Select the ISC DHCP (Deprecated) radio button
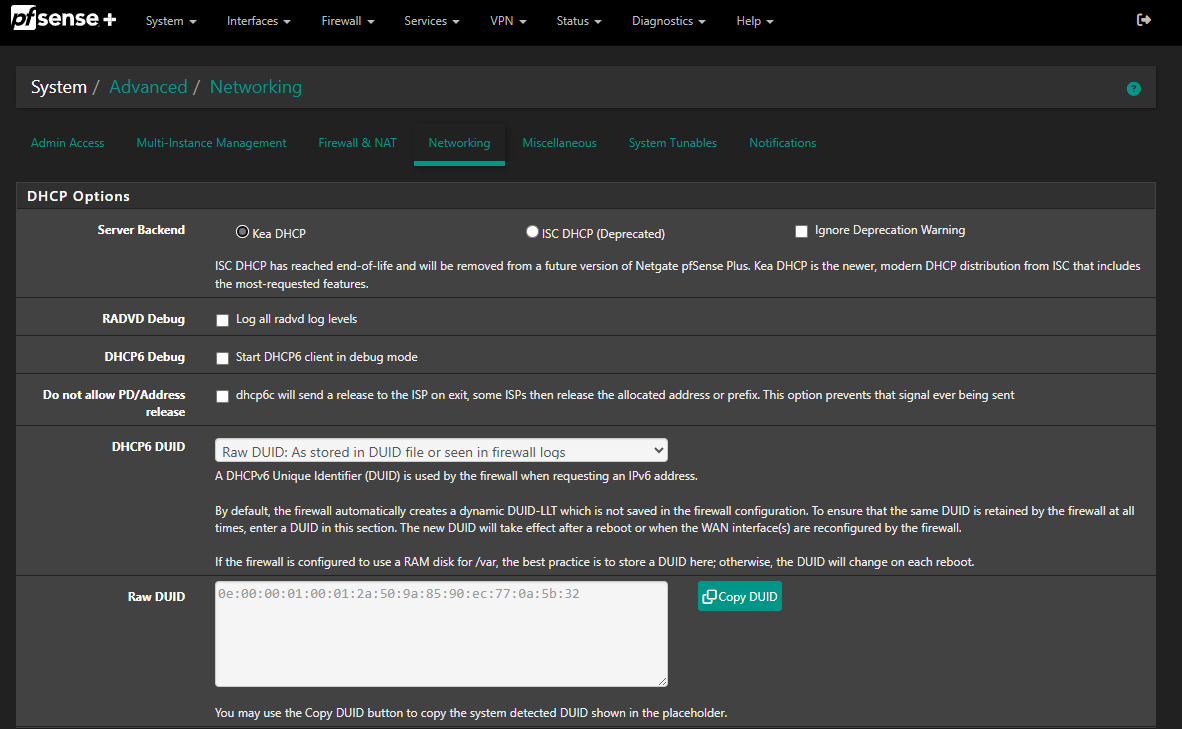Image resolution: width=1182 pixels, height=729 pixels. pos(532,232)
